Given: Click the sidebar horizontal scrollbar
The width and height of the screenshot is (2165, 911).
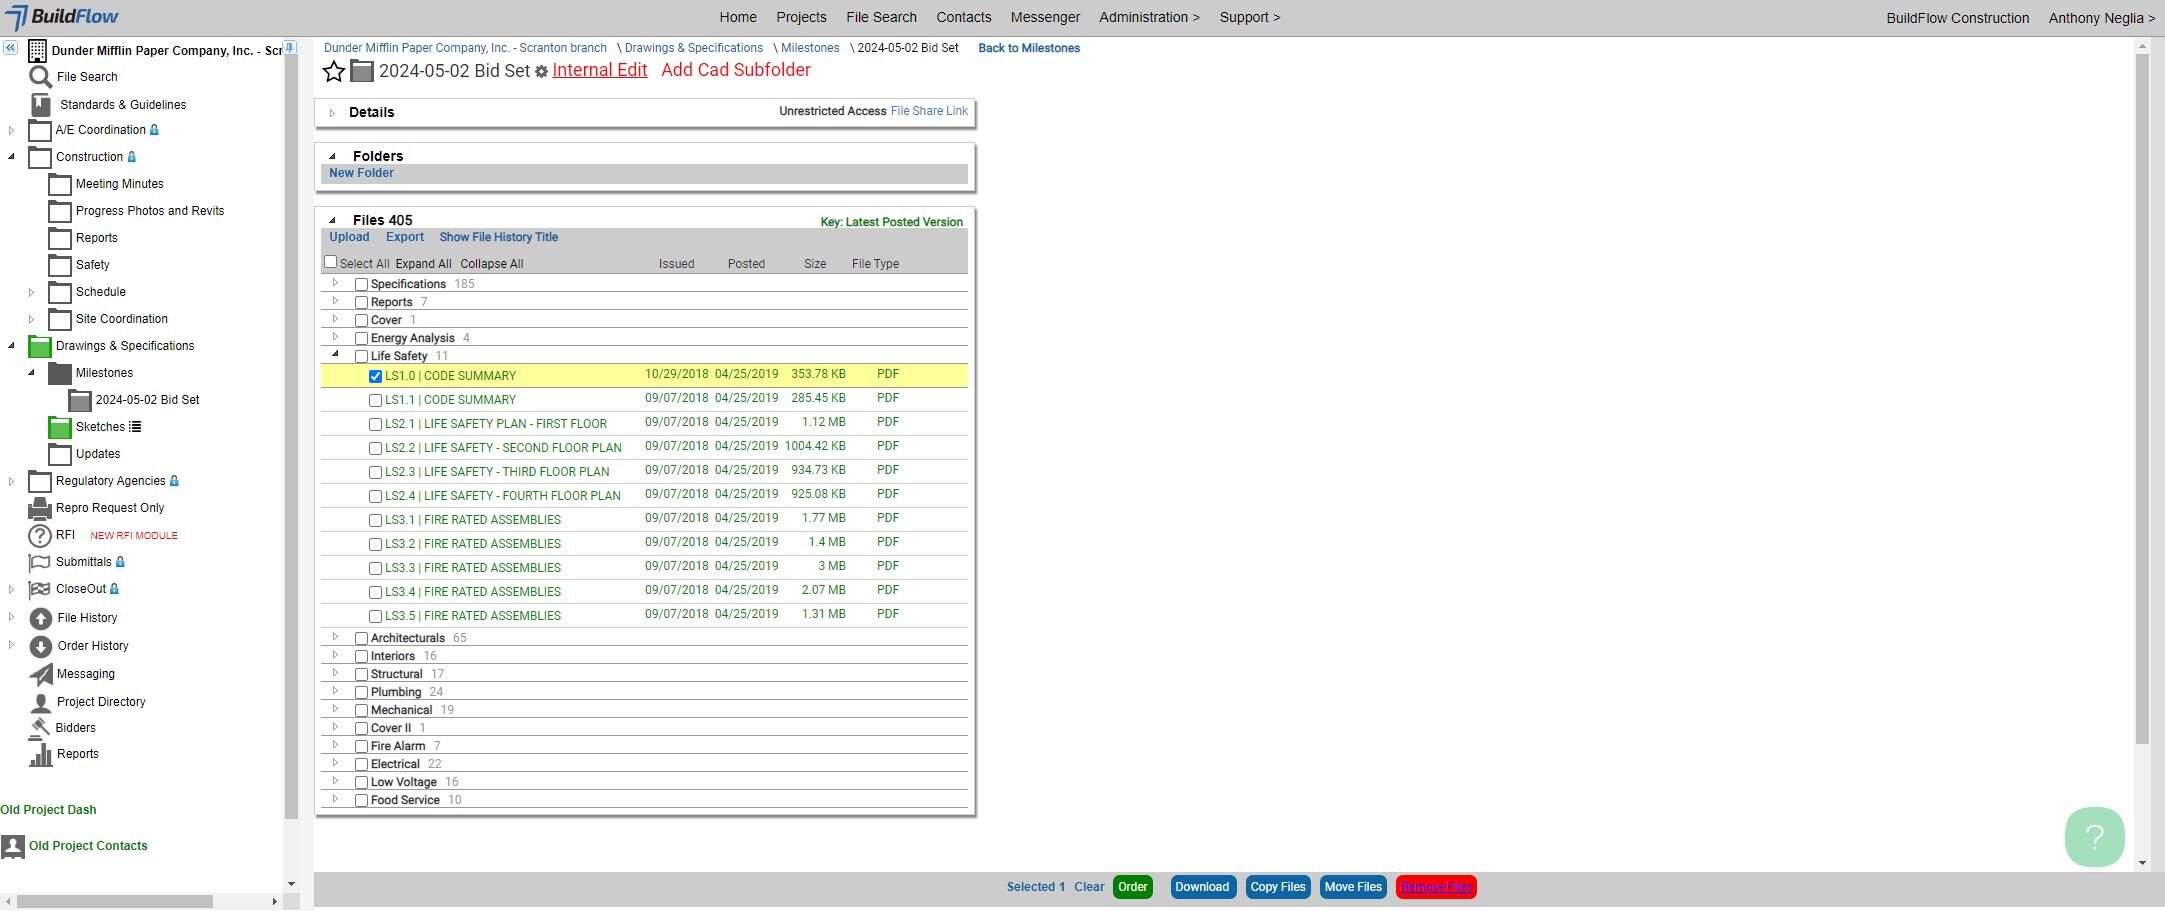Looking at the screenshot, I should coord(115,901).
